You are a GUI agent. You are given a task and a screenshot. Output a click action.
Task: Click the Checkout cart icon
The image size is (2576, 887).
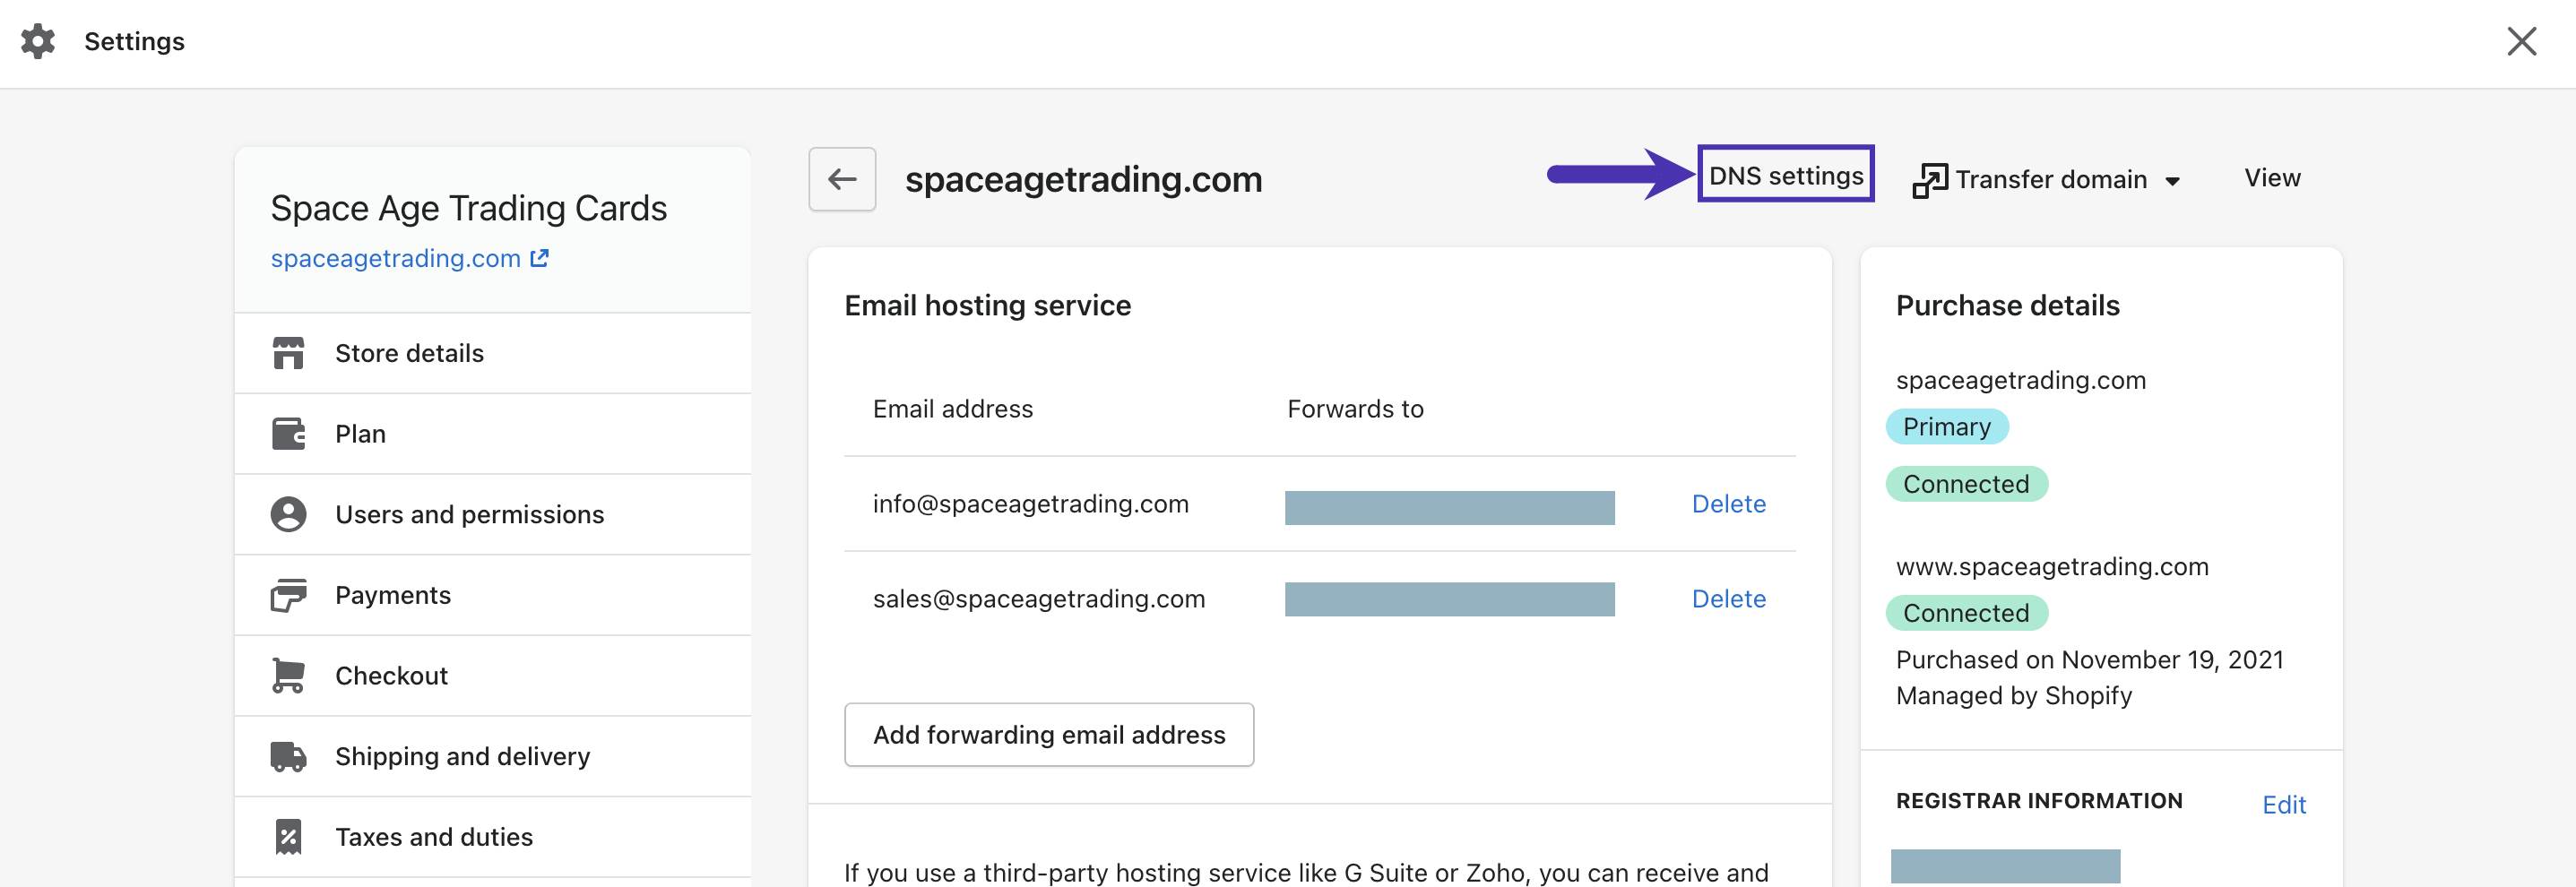point(288,676)
